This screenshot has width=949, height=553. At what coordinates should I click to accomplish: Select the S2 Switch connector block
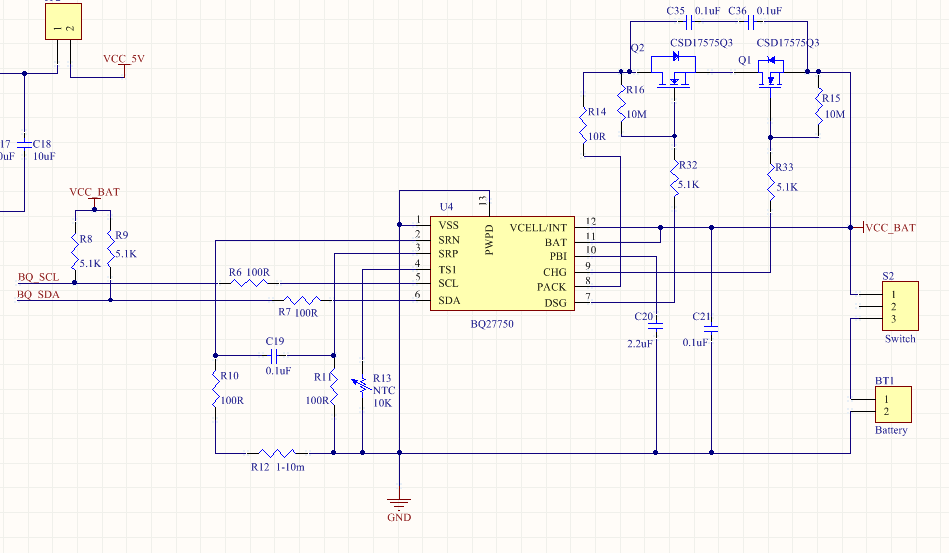click(900, 306)
